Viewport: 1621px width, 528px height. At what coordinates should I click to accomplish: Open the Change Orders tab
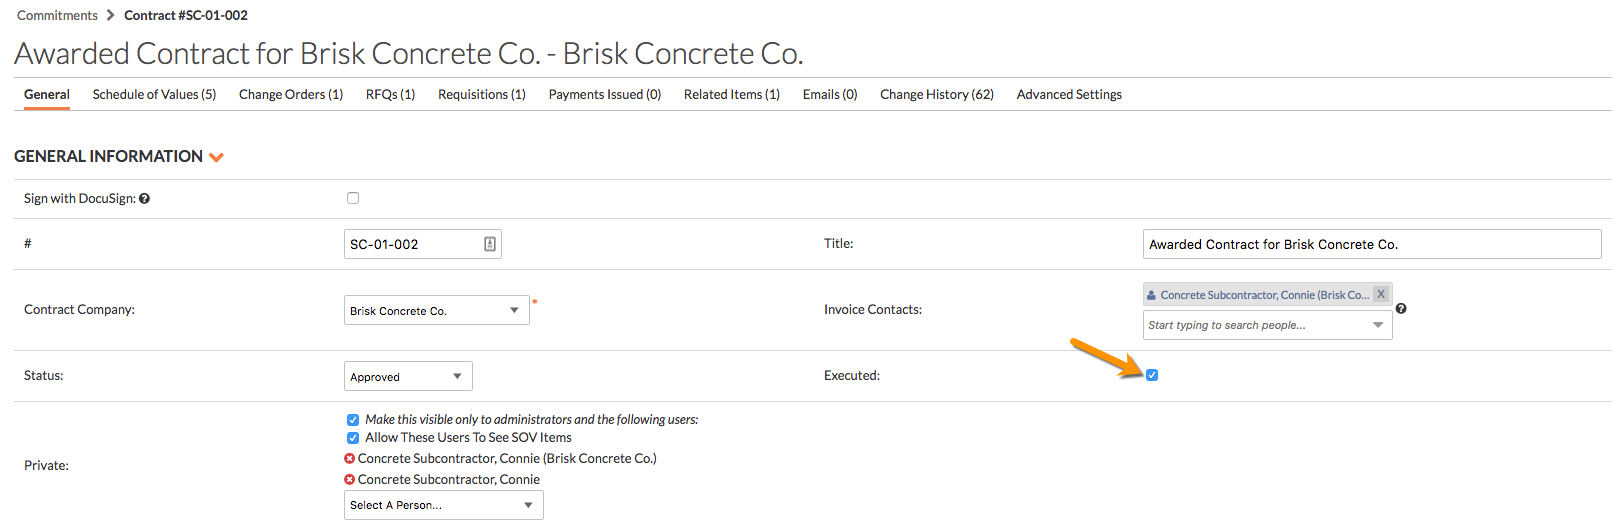click(291, 95)
